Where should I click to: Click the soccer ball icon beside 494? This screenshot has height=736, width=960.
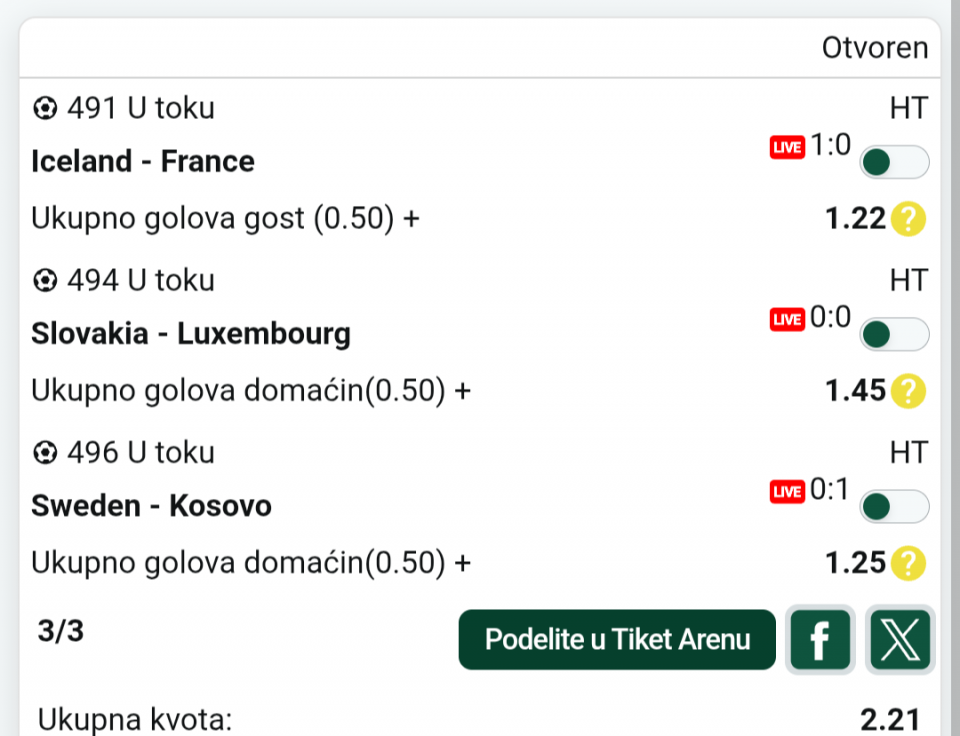click(45, 281)
